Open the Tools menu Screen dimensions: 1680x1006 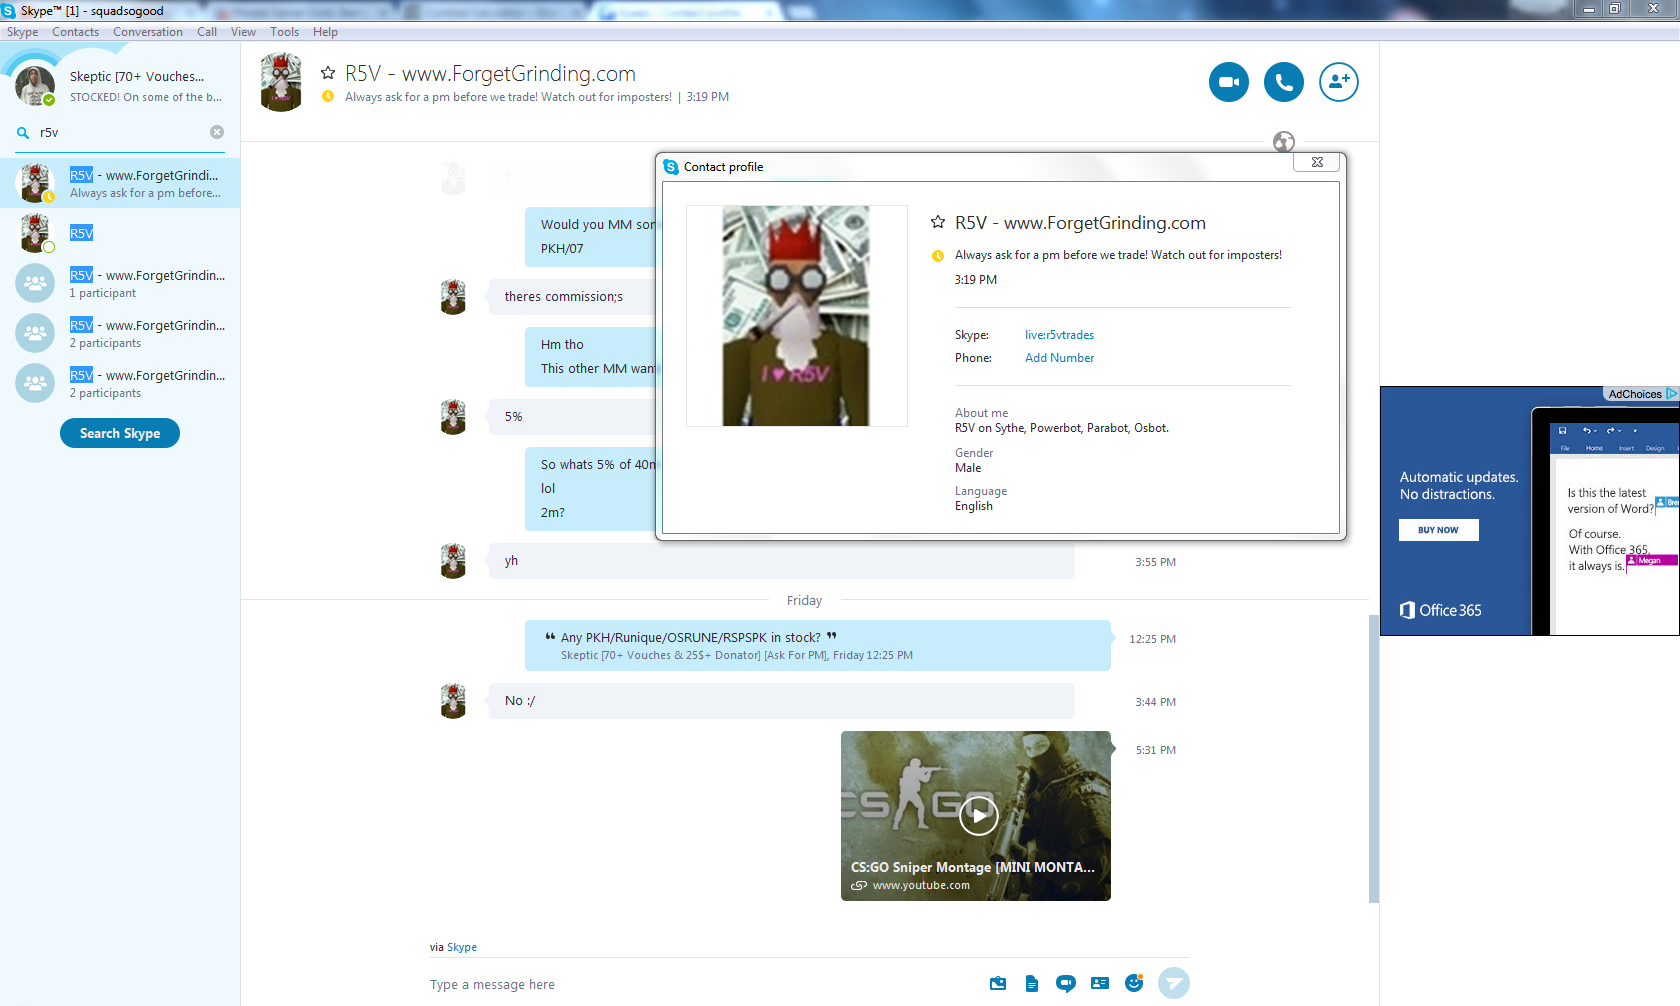pyautogui.click(x=285, y=32)
